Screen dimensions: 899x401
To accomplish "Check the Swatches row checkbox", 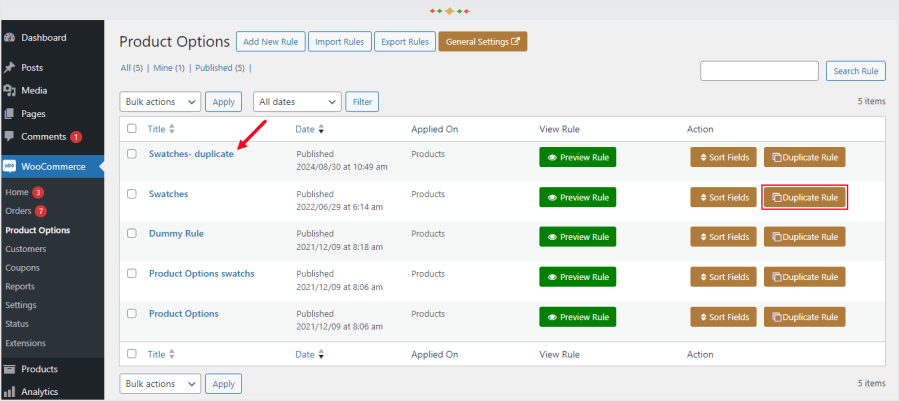I will pos(132,194).
